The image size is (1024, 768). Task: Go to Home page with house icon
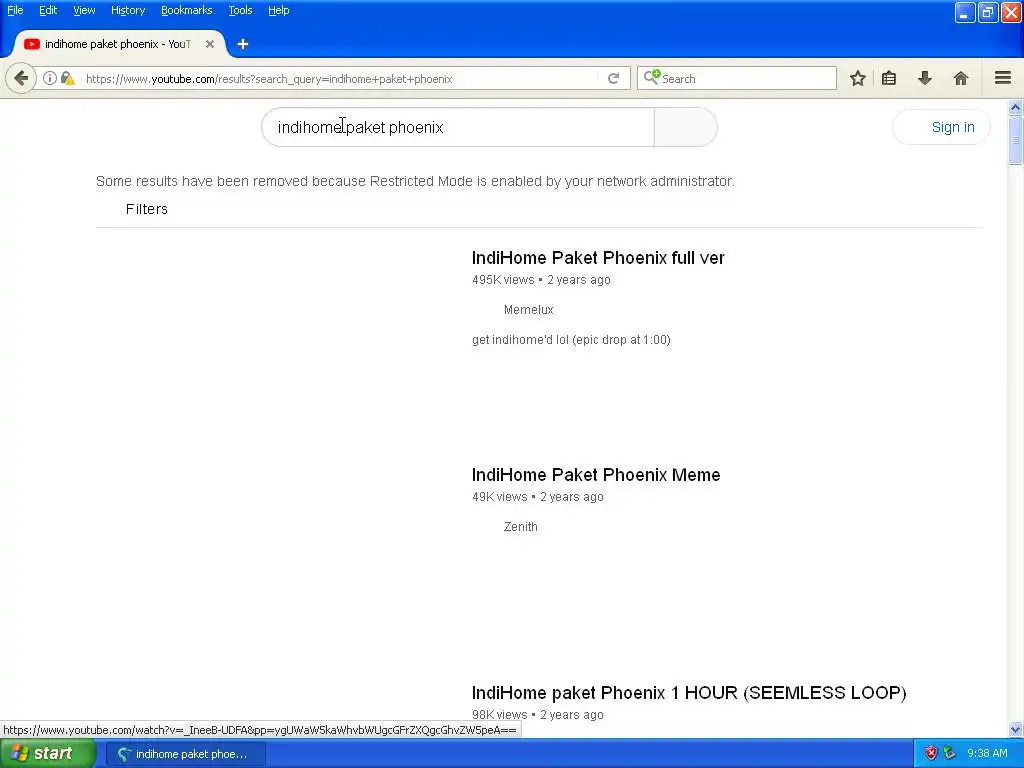click(961, 78)
